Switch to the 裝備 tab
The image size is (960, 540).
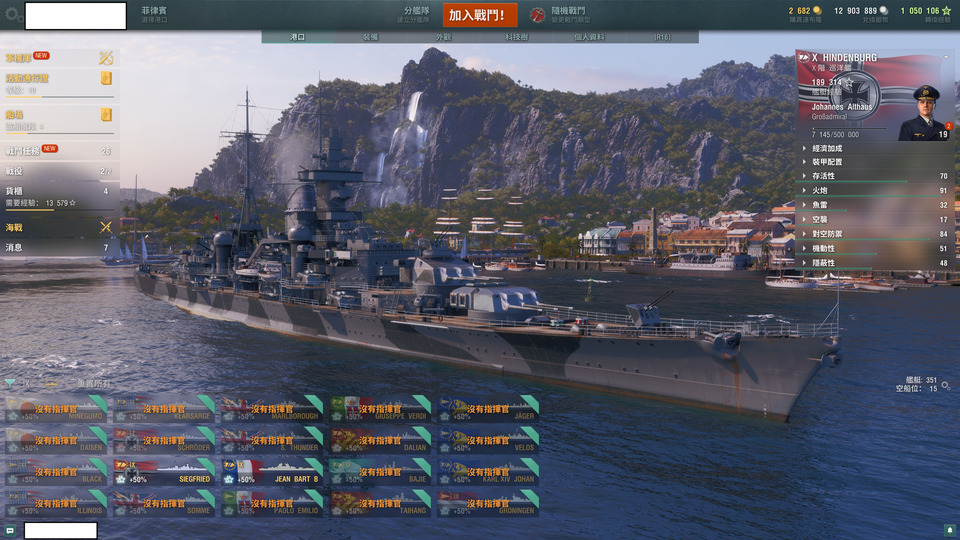pos(370,37)
